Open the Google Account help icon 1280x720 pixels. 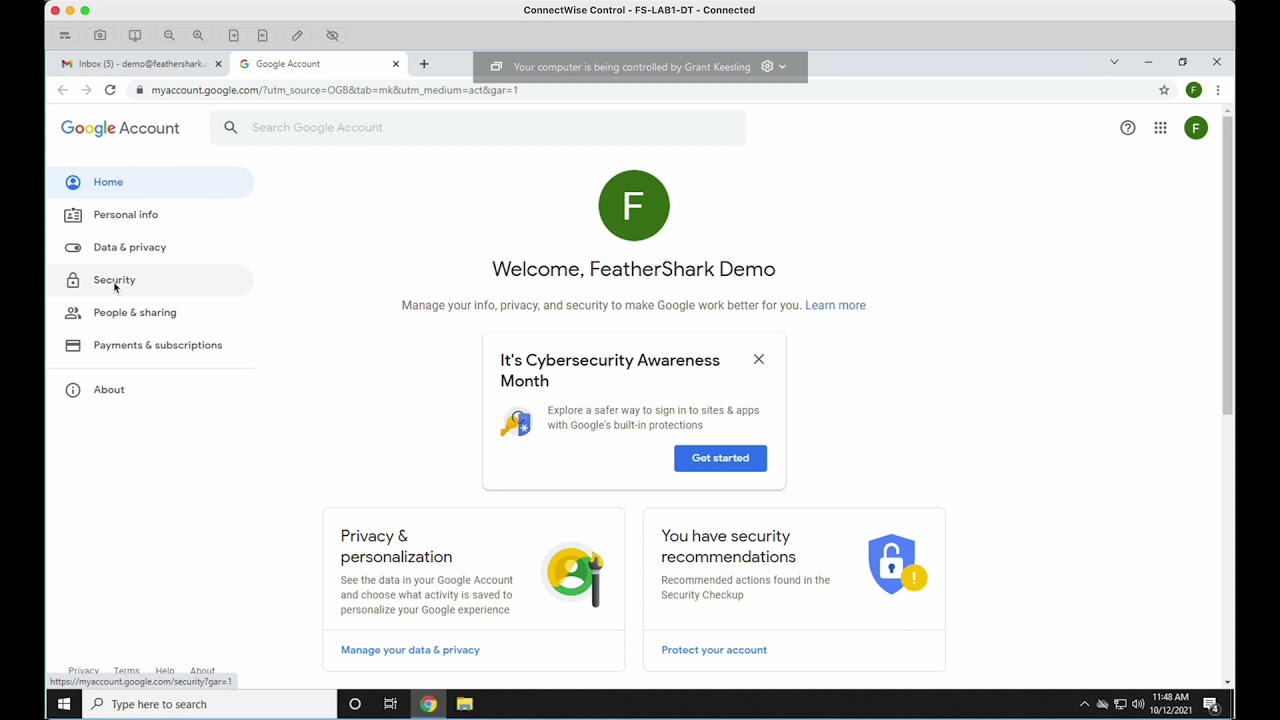click(x=1128, y=128)
